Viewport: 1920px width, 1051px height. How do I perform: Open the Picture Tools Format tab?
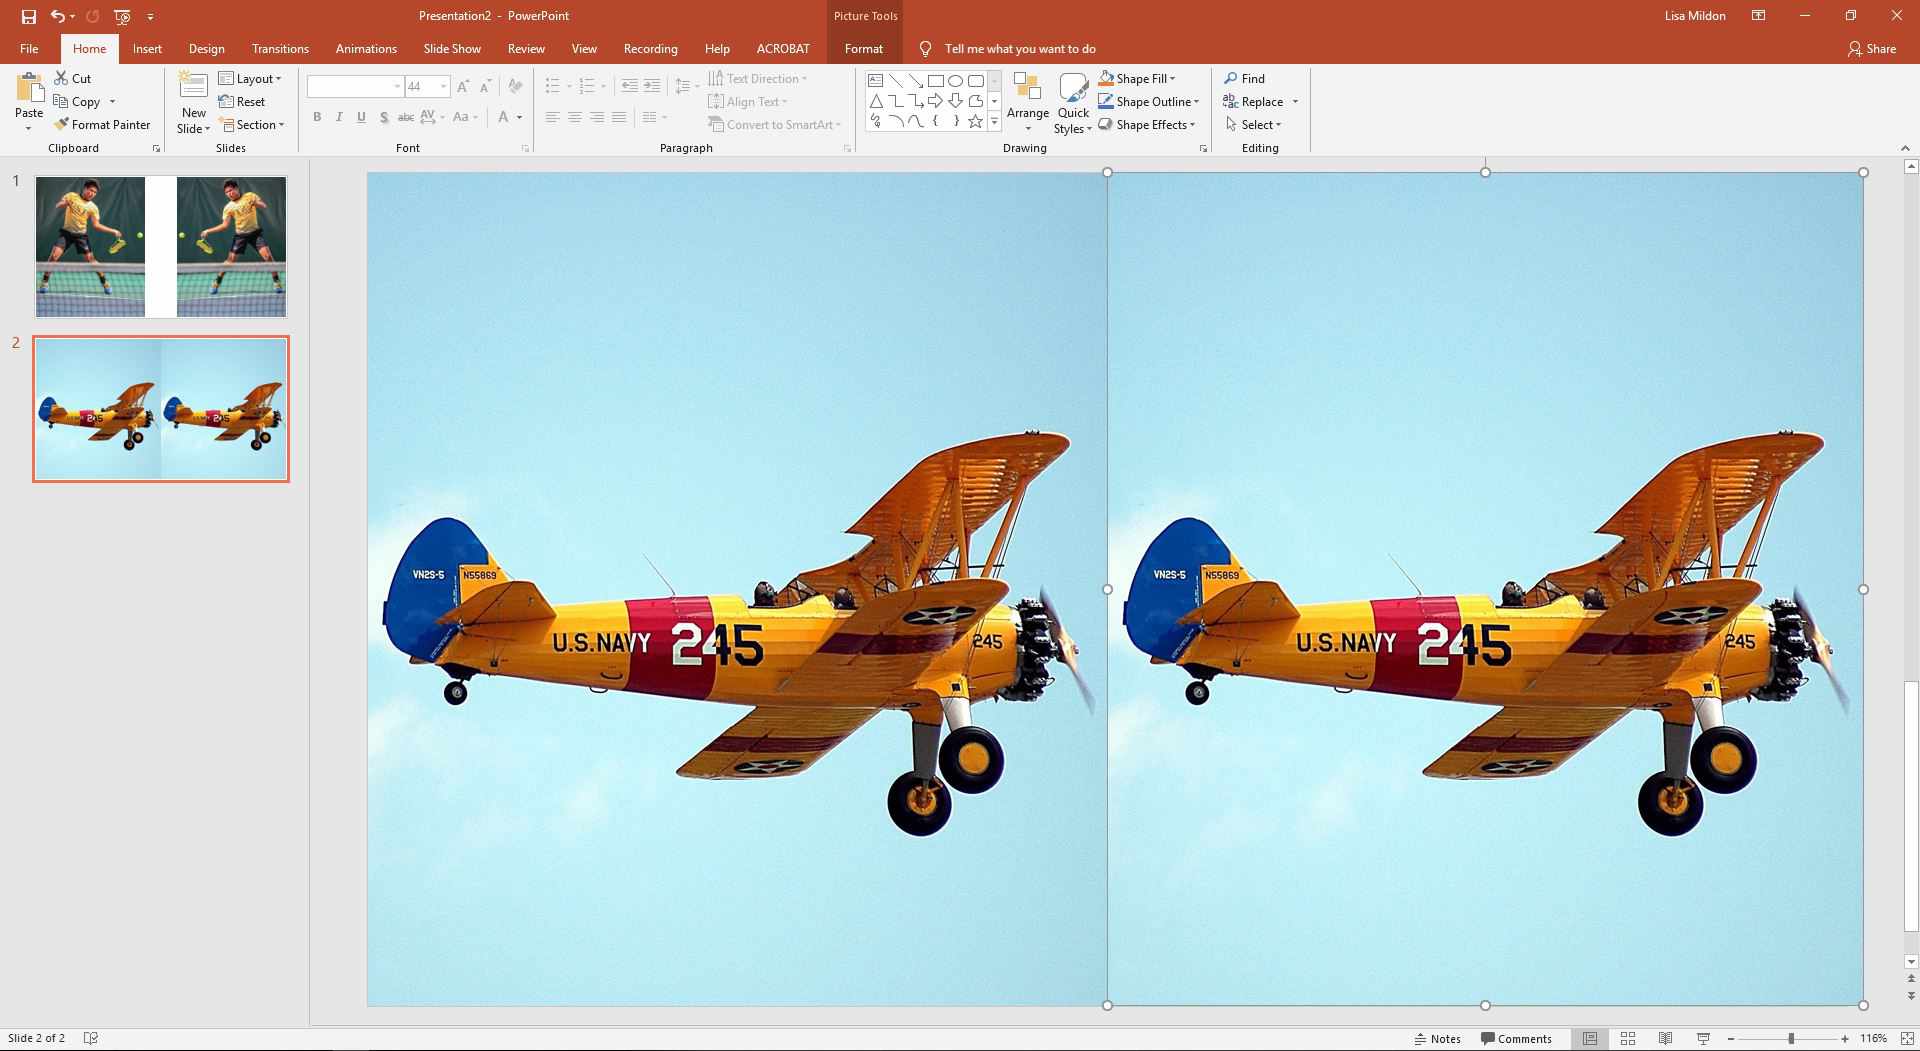click(x=863, y=49)
